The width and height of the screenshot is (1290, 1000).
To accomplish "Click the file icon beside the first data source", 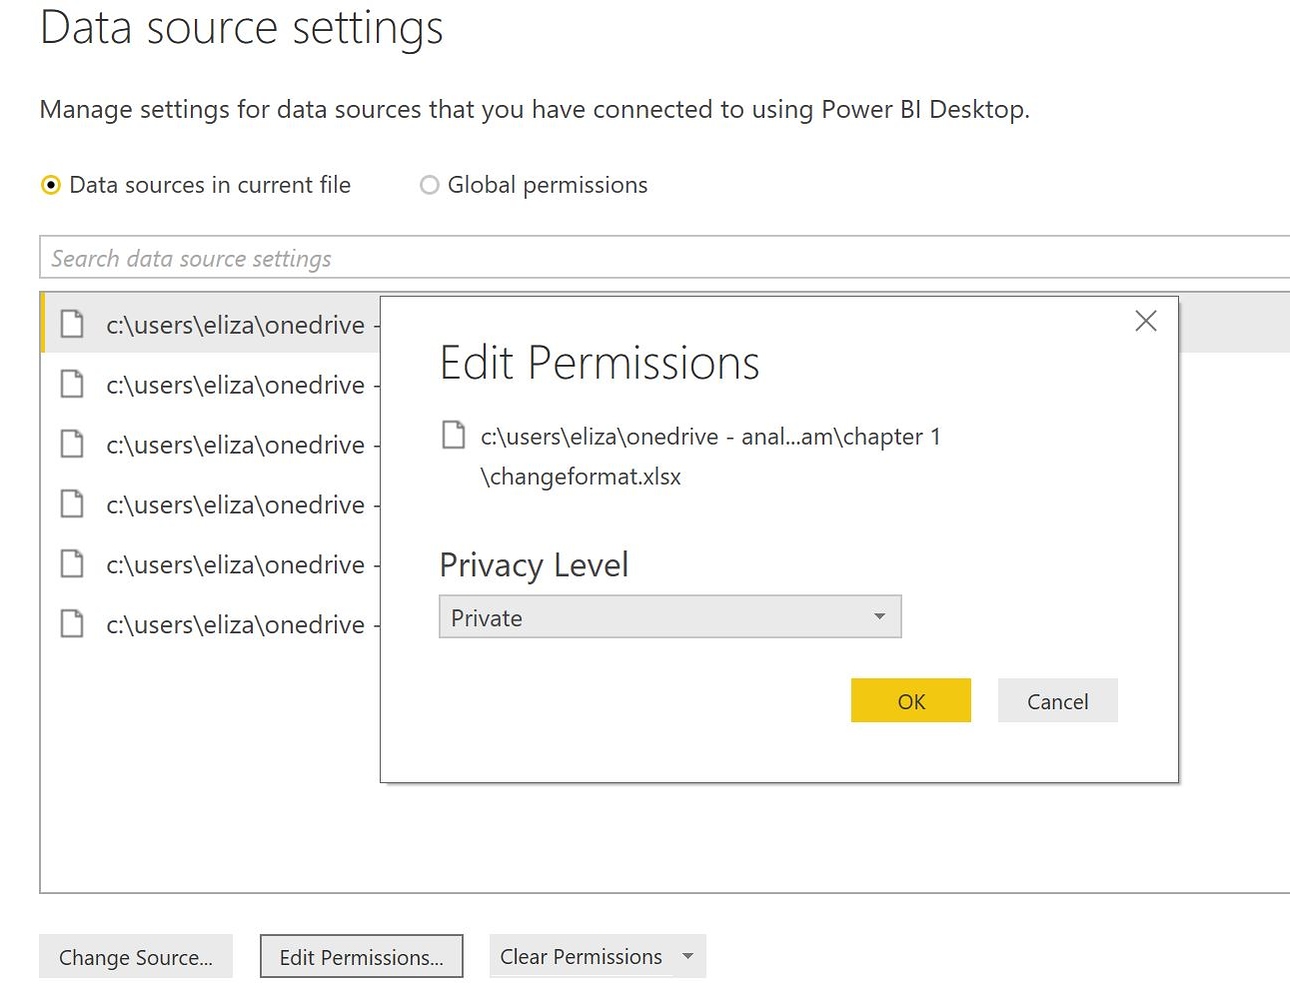I will point(71,323).
